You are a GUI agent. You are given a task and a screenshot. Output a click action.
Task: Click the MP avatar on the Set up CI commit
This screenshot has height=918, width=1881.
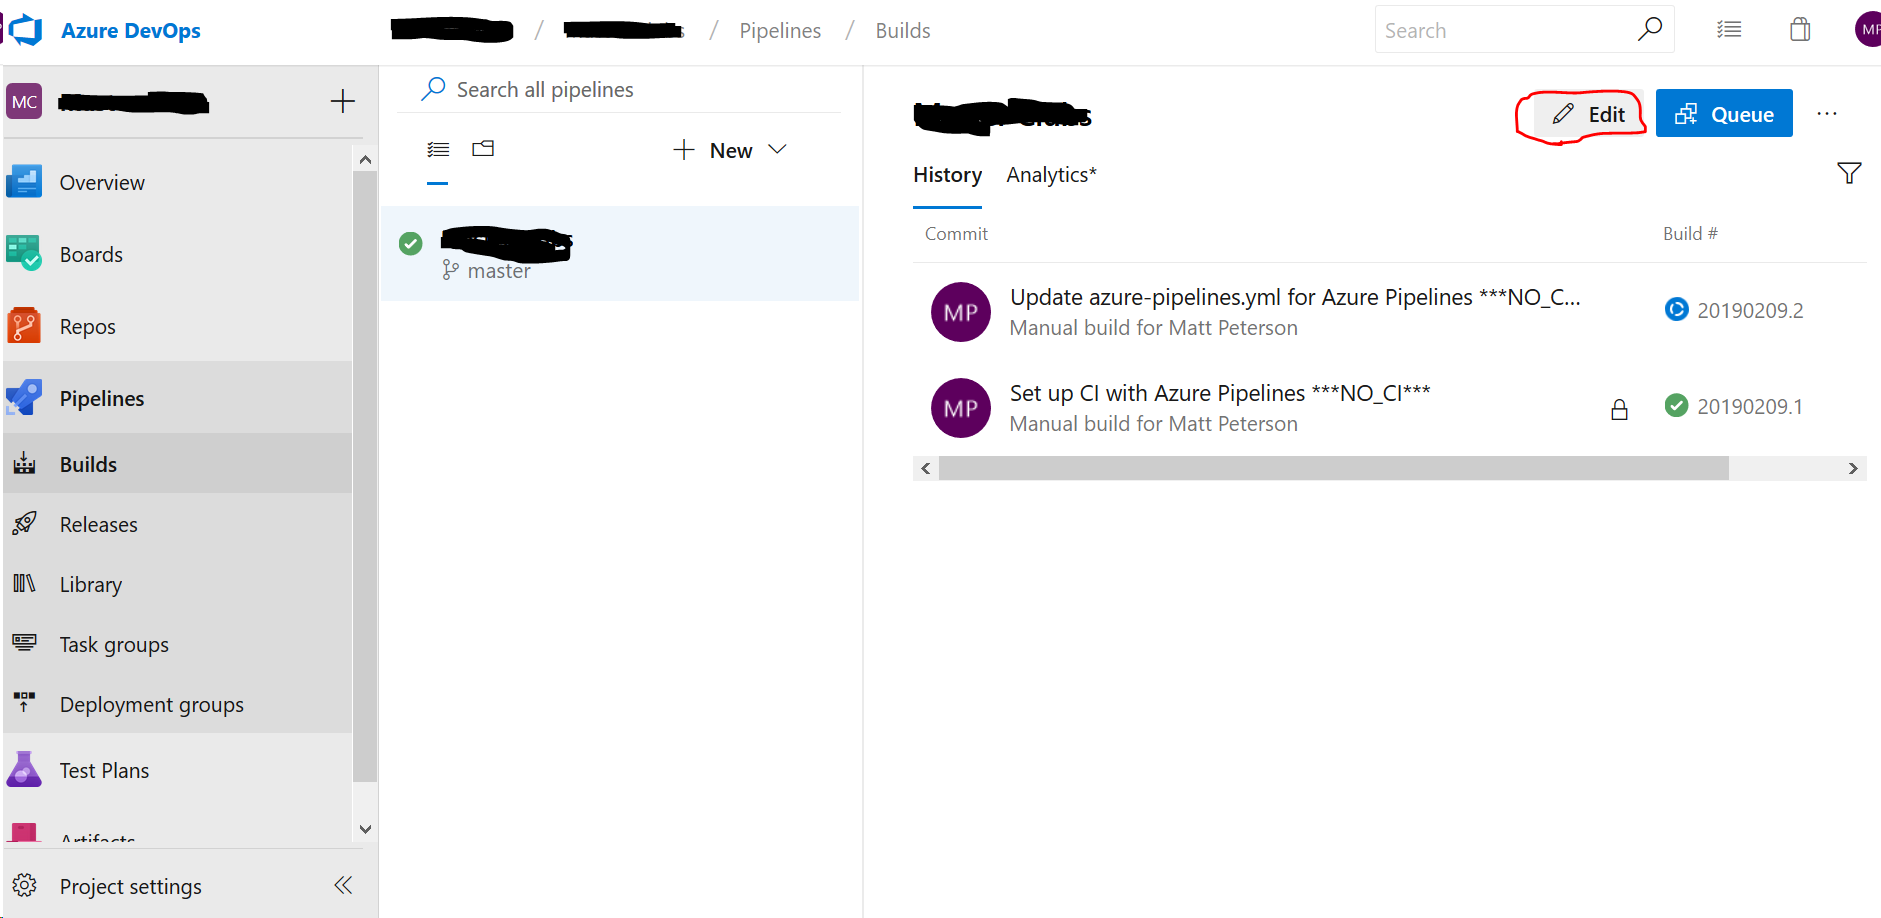coord(961,408)
